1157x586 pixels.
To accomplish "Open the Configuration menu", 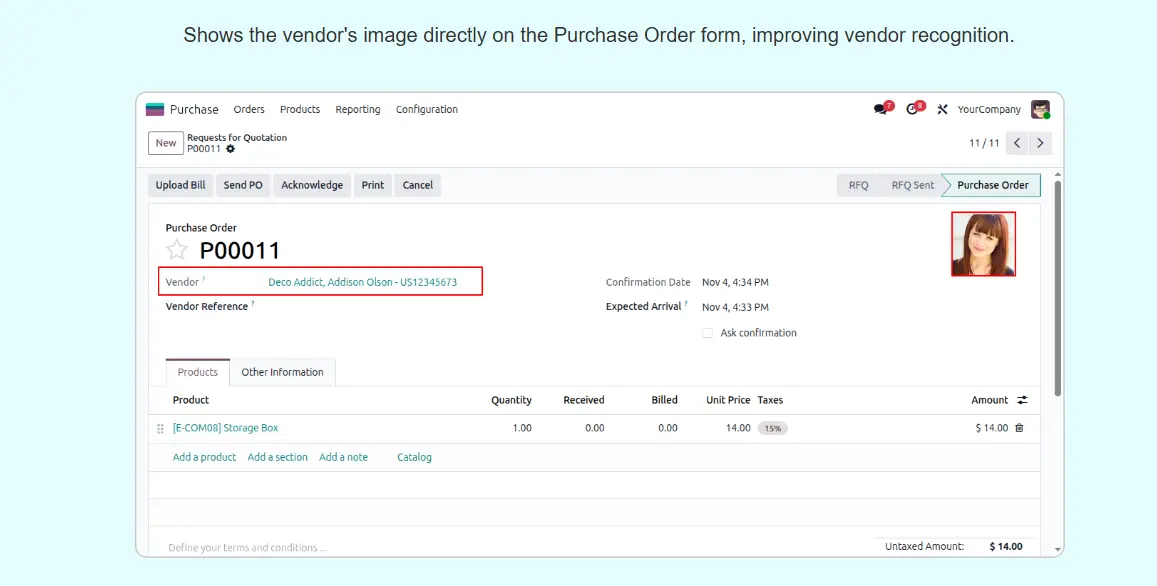I will coord(426,109).
